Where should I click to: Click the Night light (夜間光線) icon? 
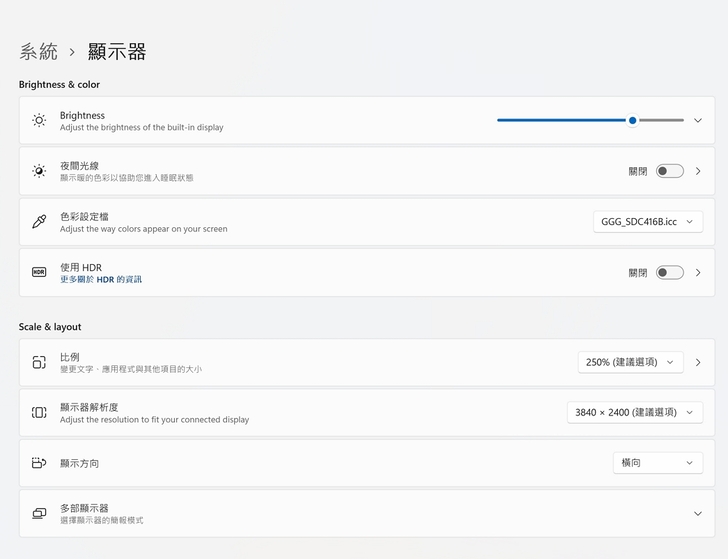click(39, 171)
